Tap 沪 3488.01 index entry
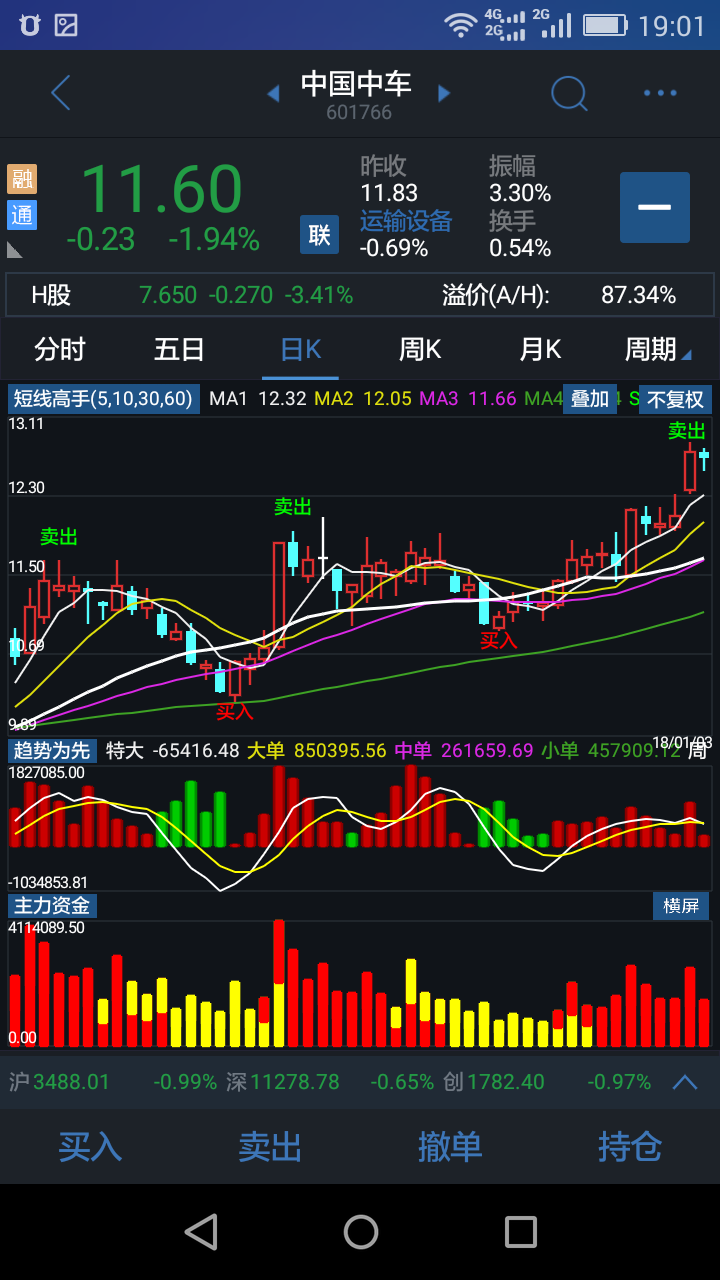This screenshot has height=1280, width=720. tap(113, 1082)
